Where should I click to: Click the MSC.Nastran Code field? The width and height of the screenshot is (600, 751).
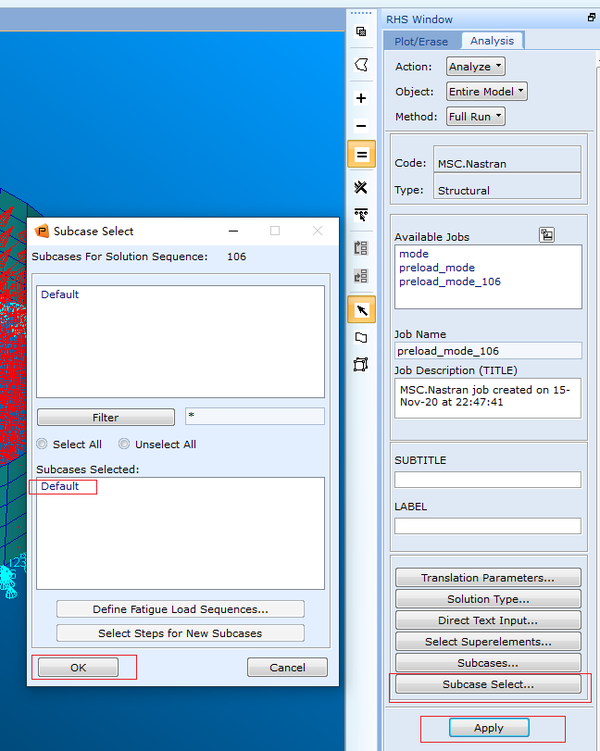pyautogui.click(x=507, y=160)
